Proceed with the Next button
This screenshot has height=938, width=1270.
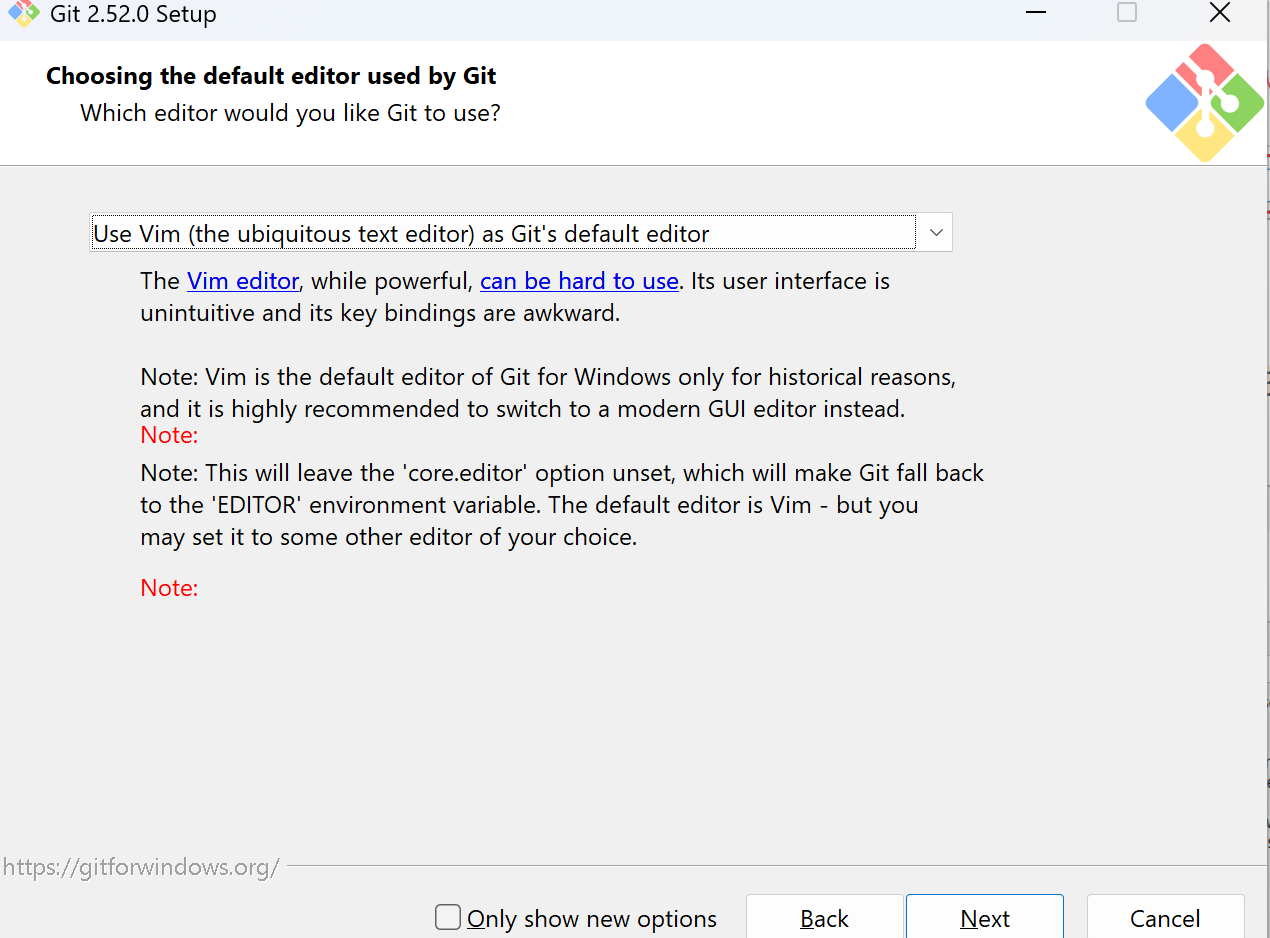pos(985,918)
